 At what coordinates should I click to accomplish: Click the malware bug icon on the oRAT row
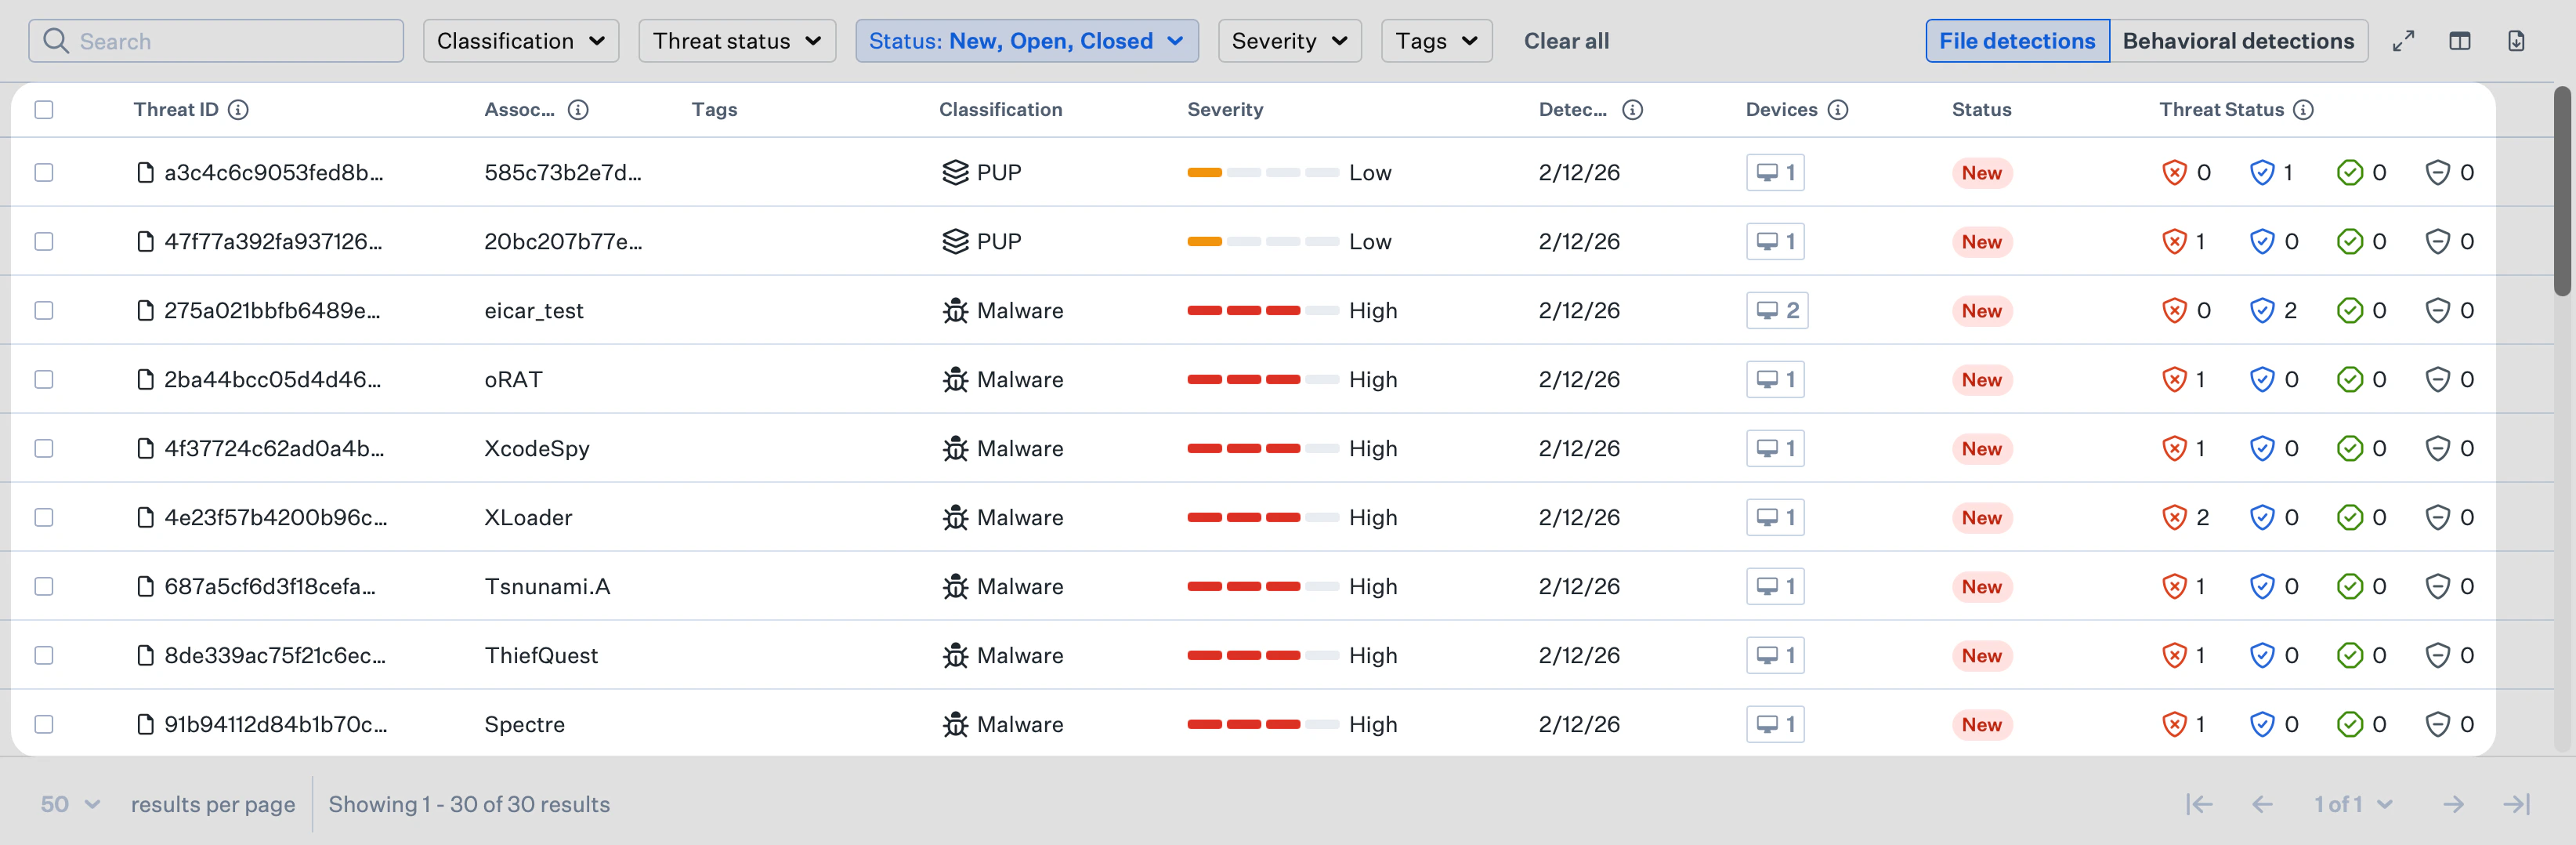click(x=954, y=379)
